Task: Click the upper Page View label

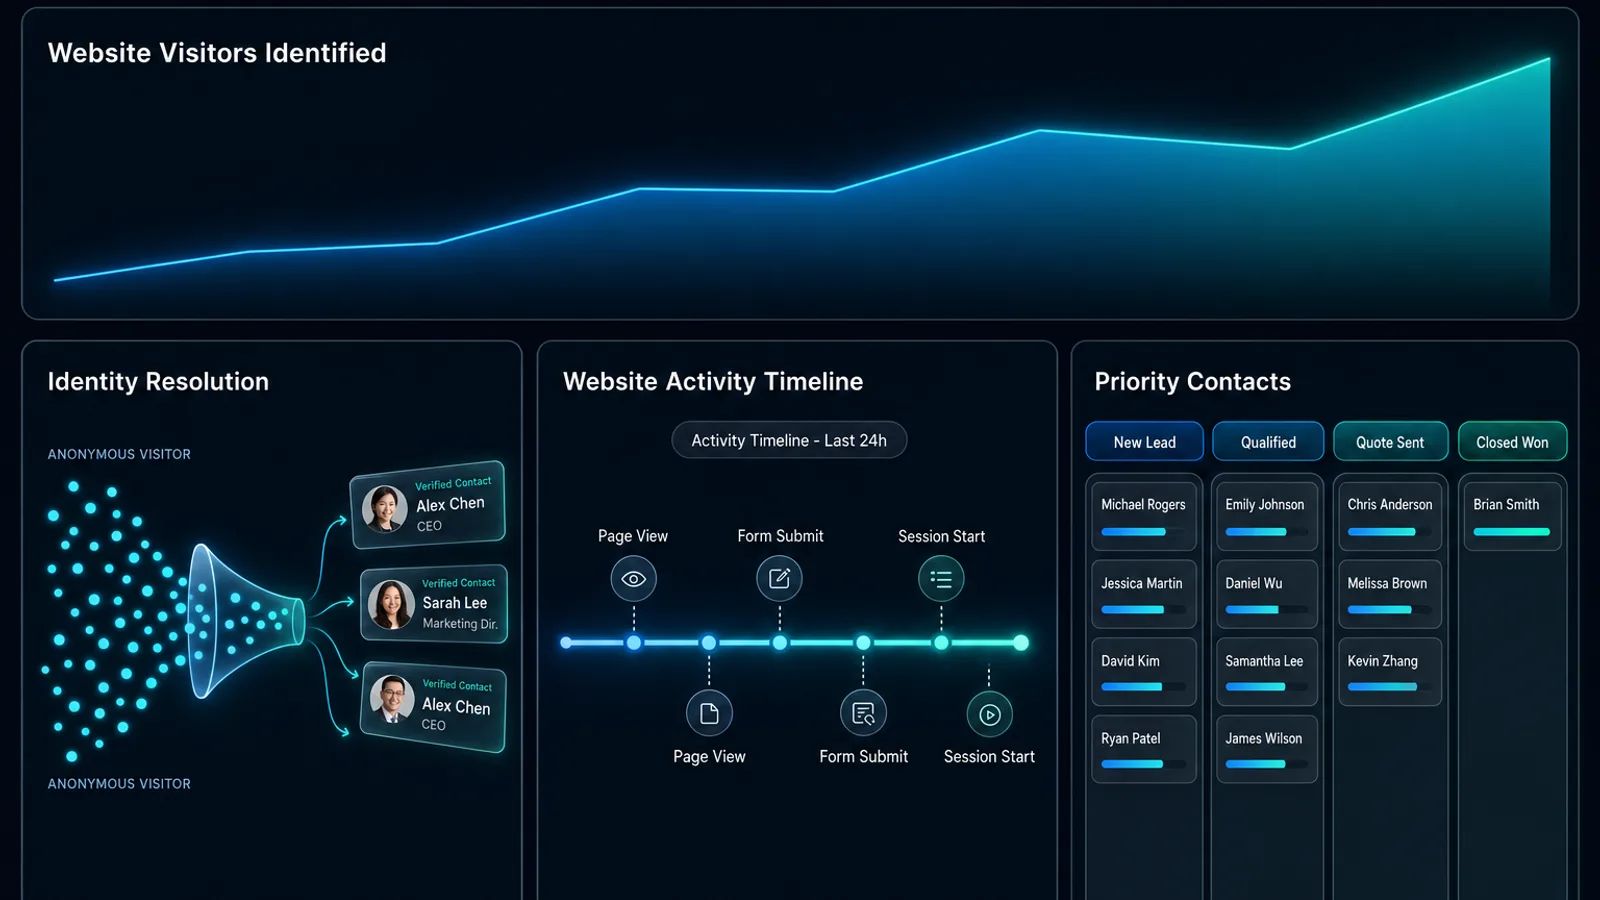Action: [x=633, y=536]
